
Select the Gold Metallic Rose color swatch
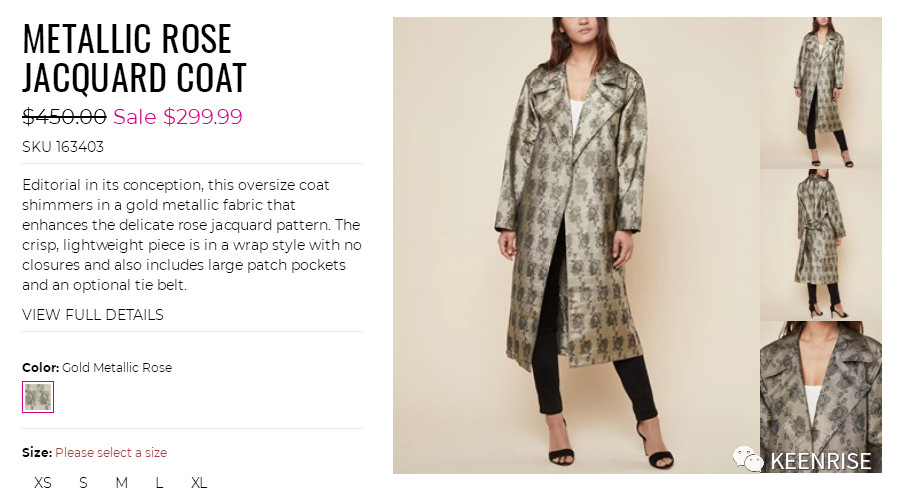(38, 397)
